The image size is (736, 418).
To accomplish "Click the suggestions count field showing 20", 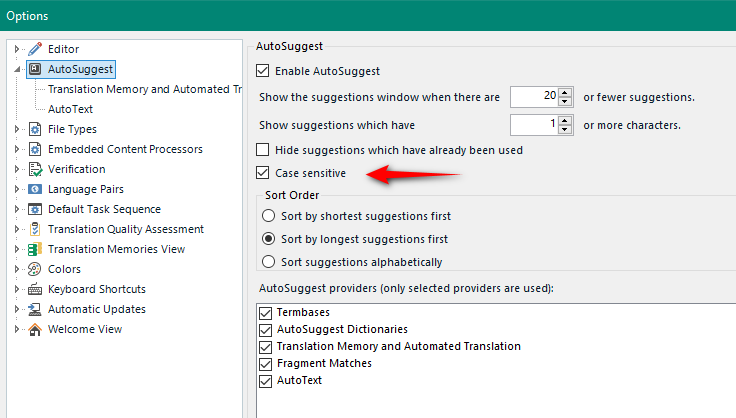I will (535, 97).
